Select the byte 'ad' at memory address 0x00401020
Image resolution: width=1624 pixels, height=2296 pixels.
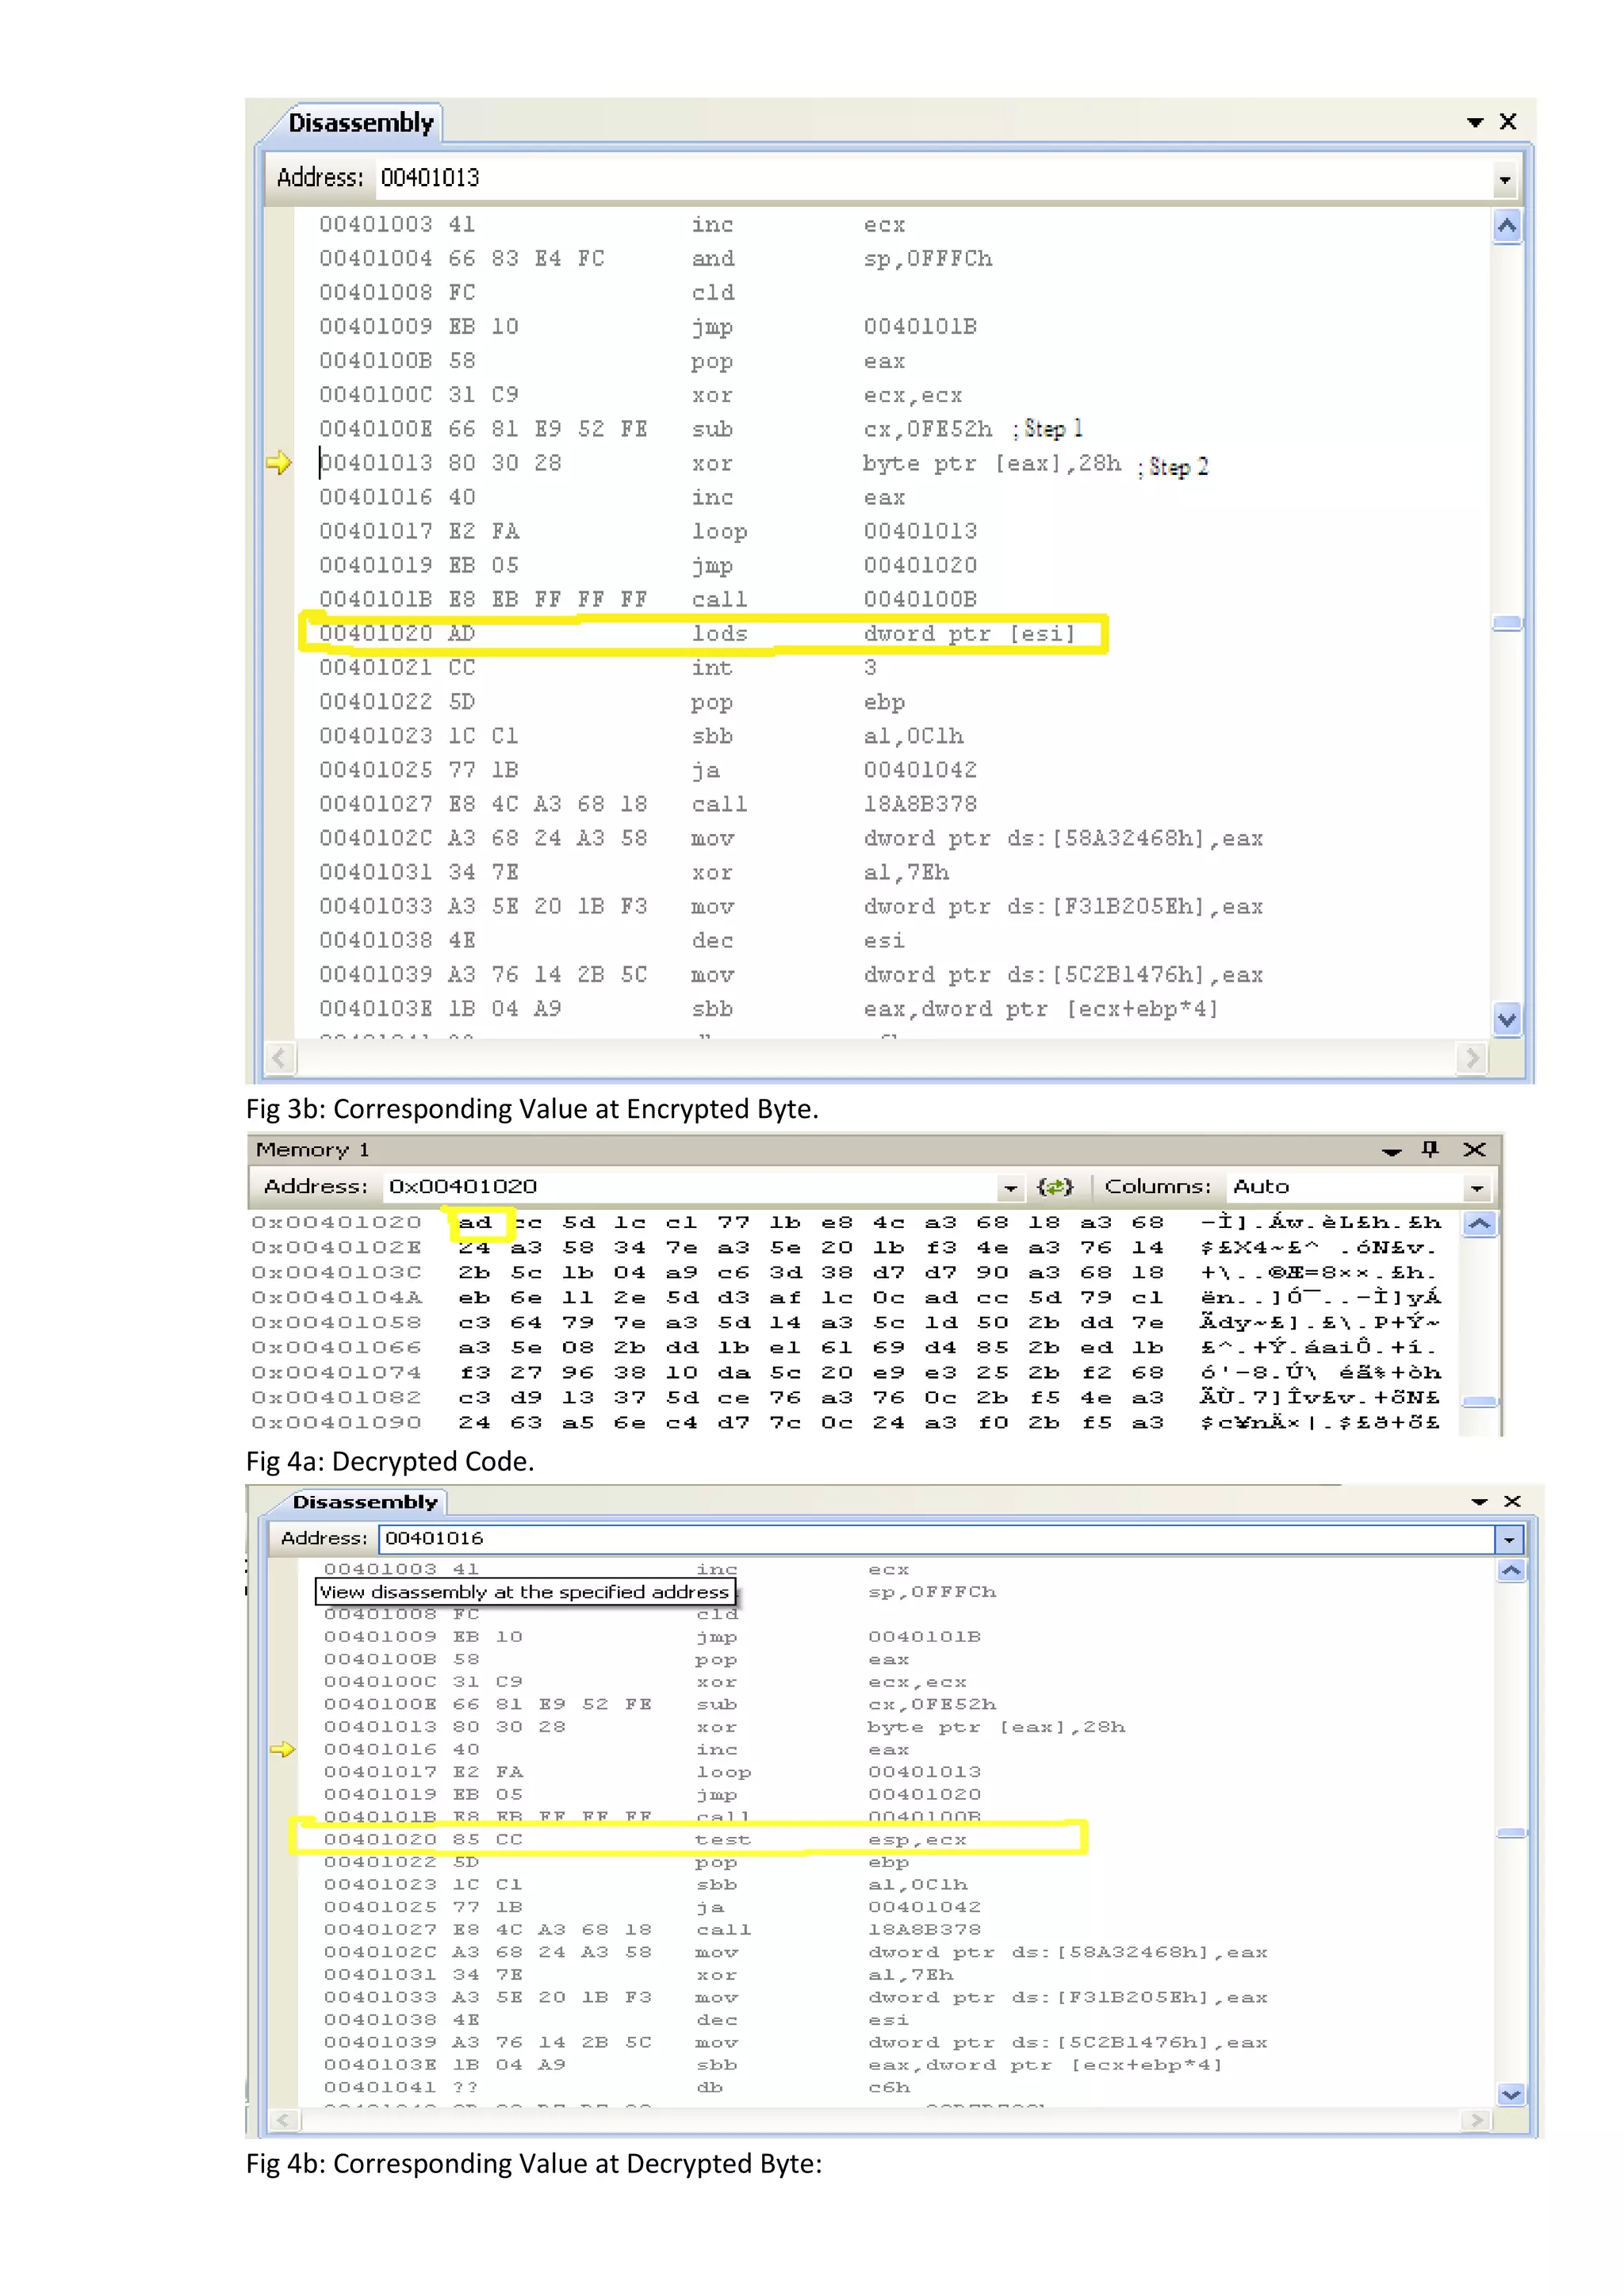coord(475,1222)
